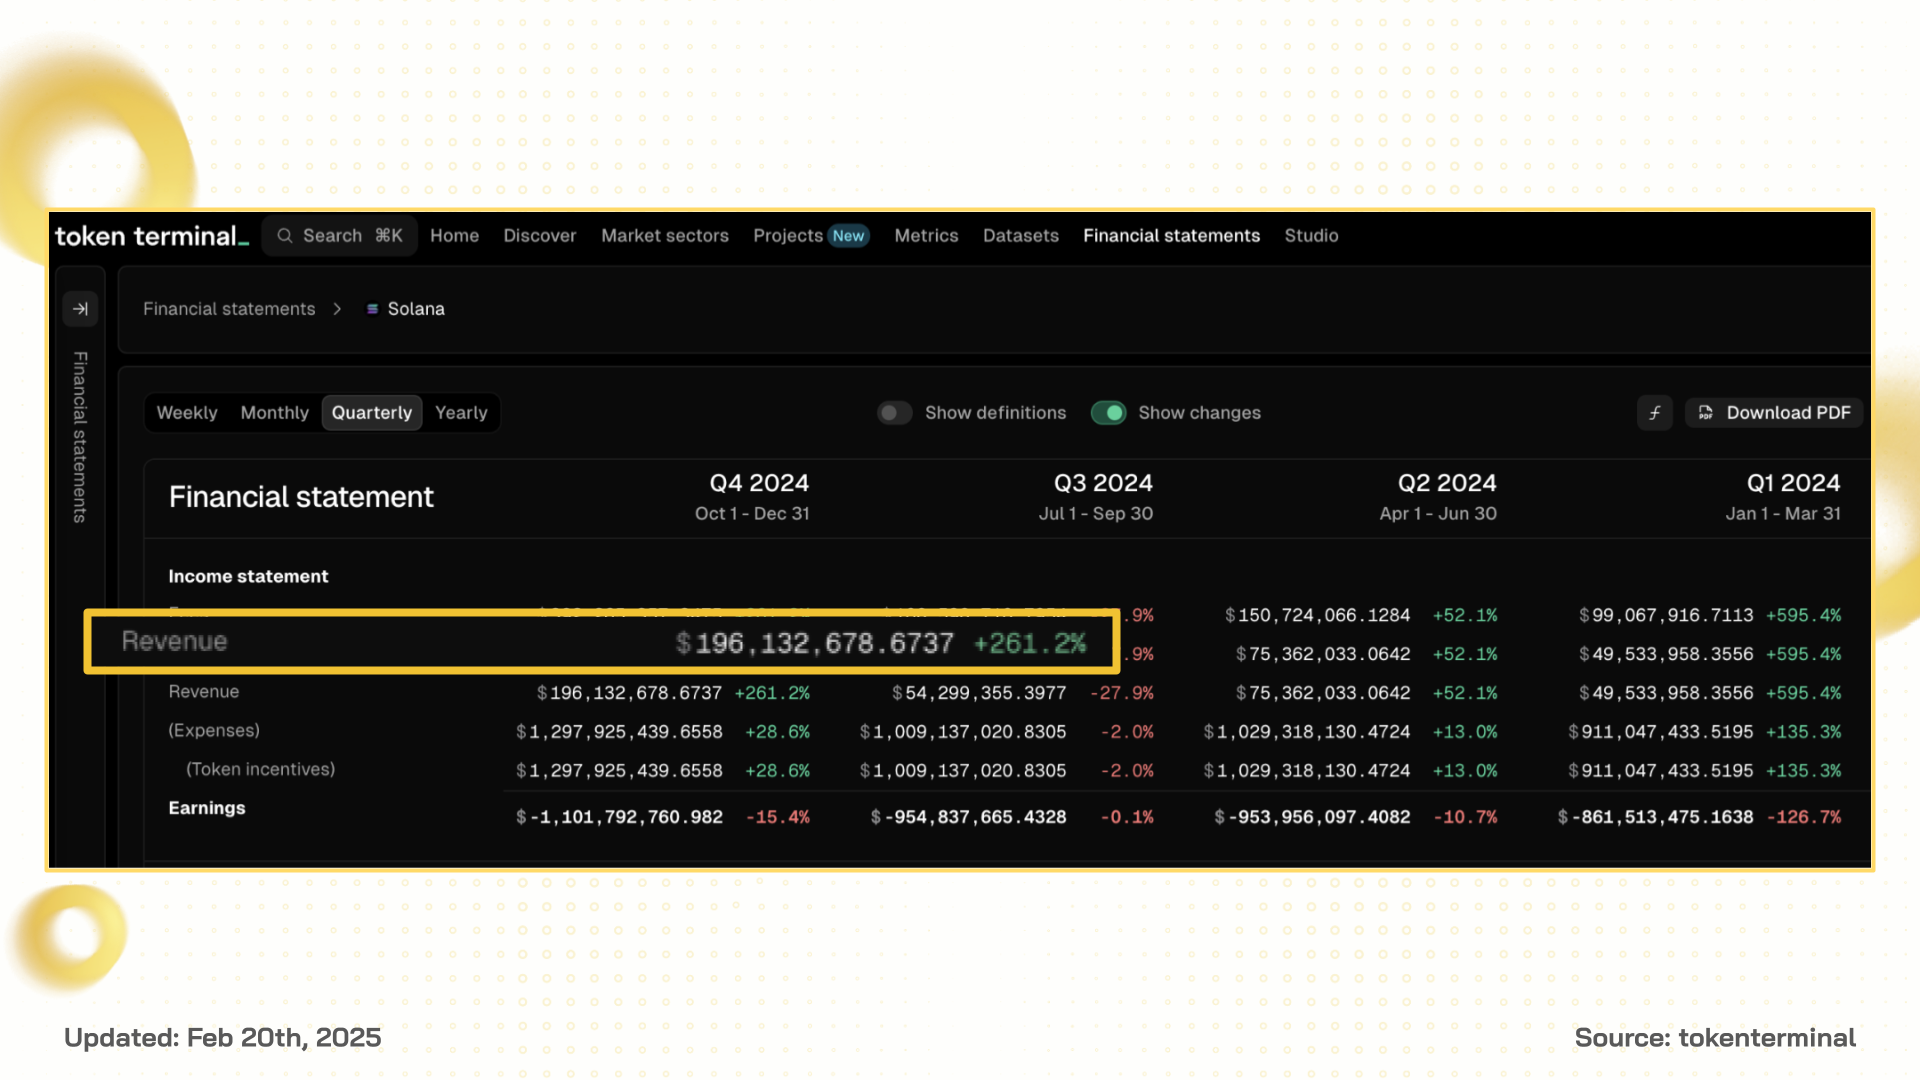Screen dimensions: 1920x1080
Task: Click the PDF file icon
Action: [x=1706, y=413]
